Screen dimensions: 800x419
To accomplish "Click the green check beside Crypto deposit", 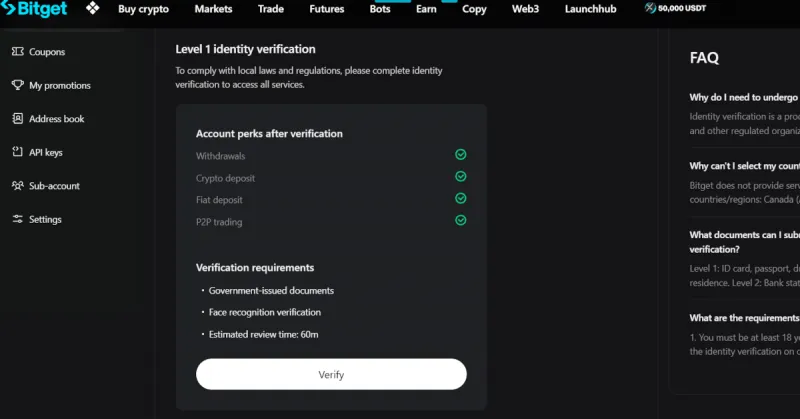I will tap(461, 176).
